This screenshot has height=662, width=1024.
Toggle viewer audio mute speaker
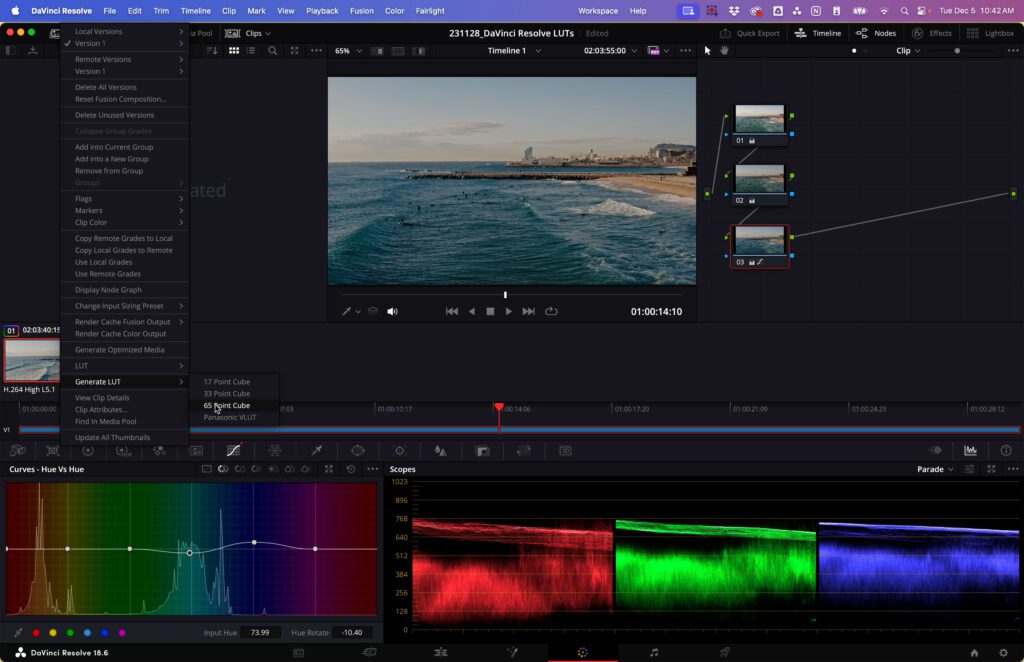[x=392, y=311]
